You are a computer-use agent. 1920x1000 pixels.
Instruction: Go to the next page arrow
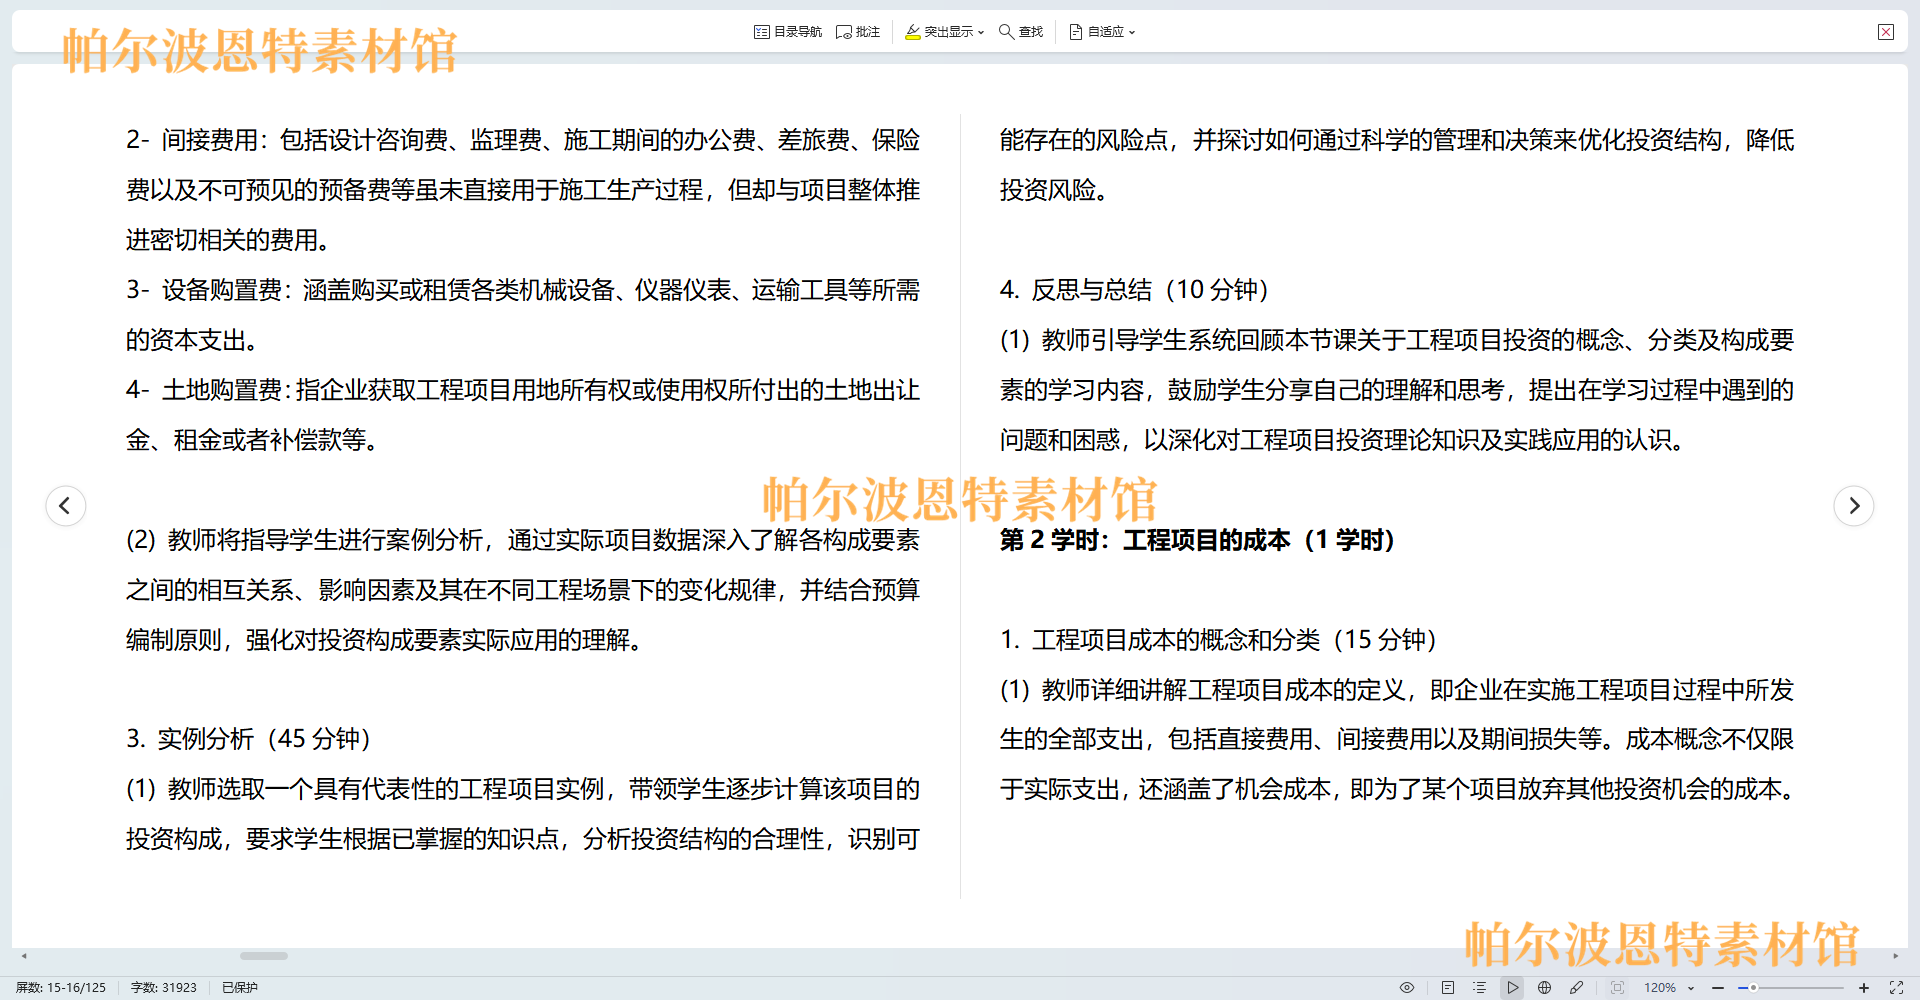pos(1854,505)
